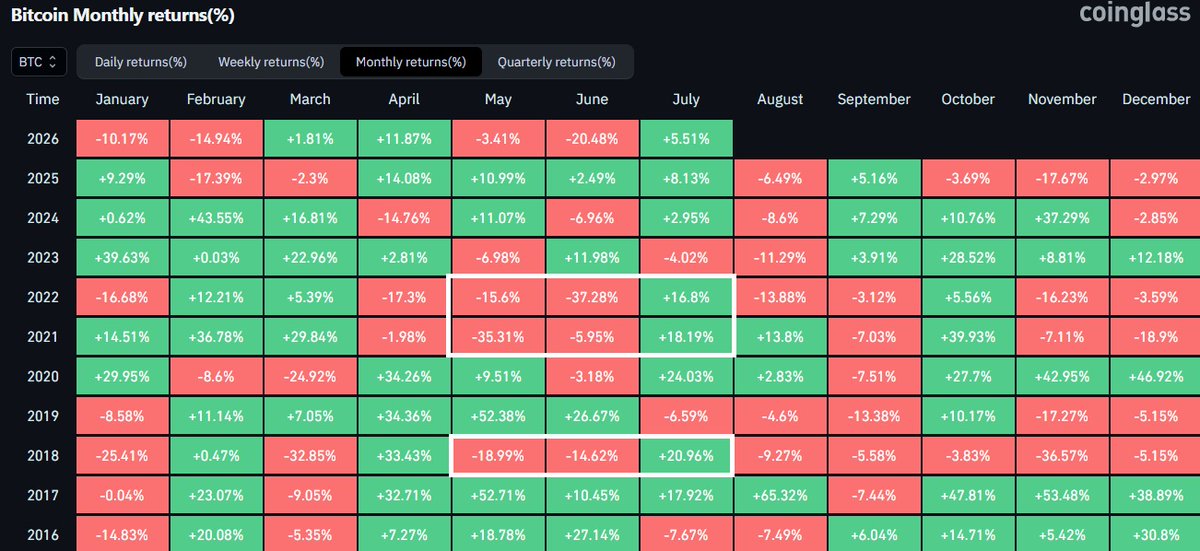Click the -37.28% June 2022 cell
This screenshot has width=1200, height=551.
coord(592,297)
